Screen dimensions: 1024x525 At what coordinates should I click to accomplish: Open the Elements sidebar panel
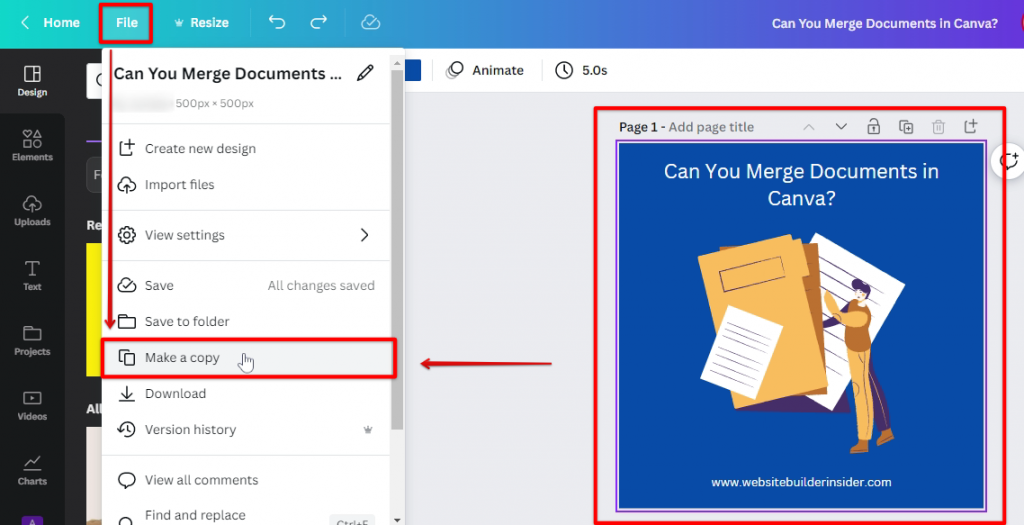[x=32, y=145]
